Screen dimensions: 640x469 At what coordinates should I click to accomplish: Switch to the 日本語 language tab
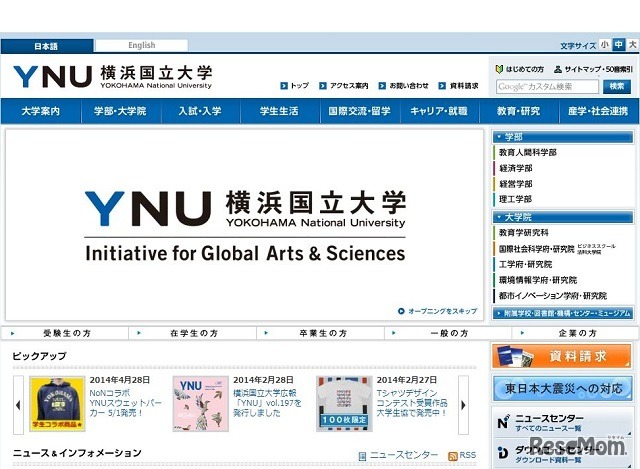tap(47, 46)
